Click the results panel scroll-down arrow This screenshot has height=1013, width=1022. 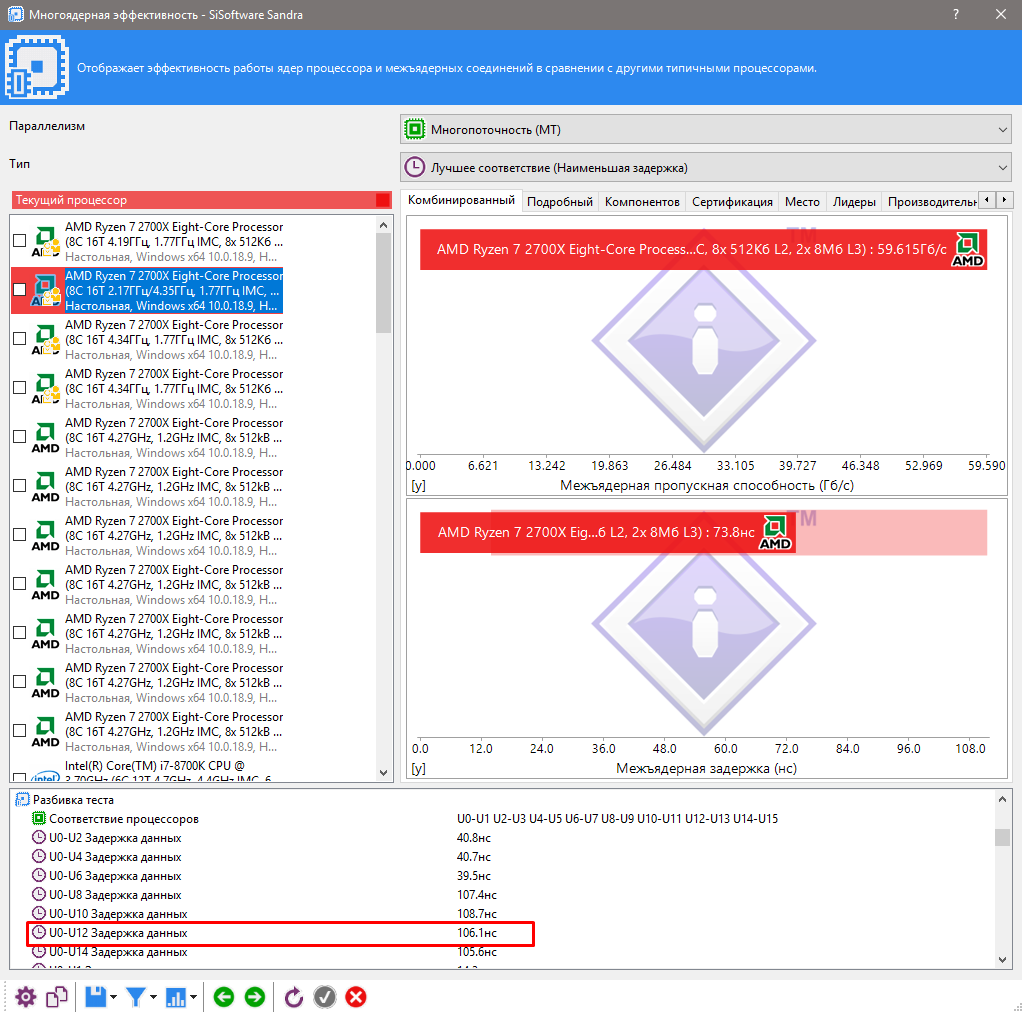(1002, 960)
